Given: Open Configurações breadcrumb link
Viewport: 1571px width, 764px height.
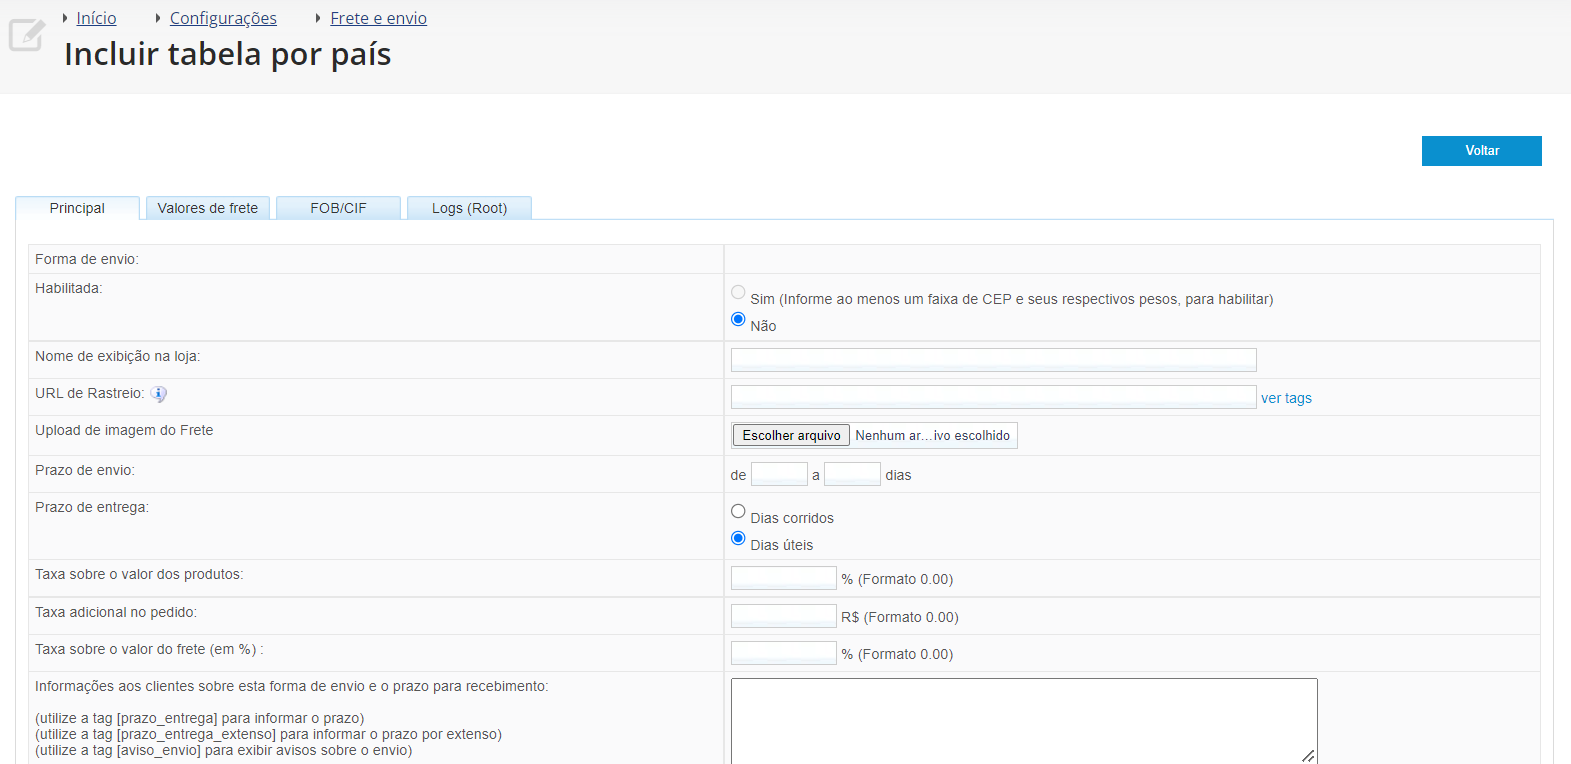Looking at the screenshot, I should click(223, 18).
